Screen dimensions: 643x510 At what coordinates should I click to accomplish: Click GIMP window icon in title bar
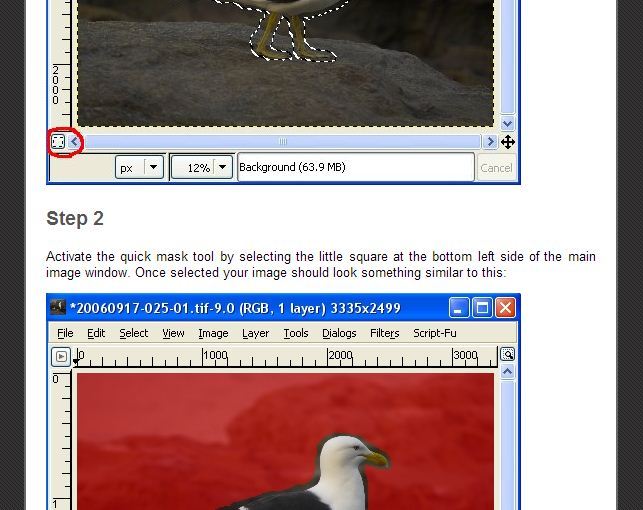pyautogui.click(x=58, y=307)
